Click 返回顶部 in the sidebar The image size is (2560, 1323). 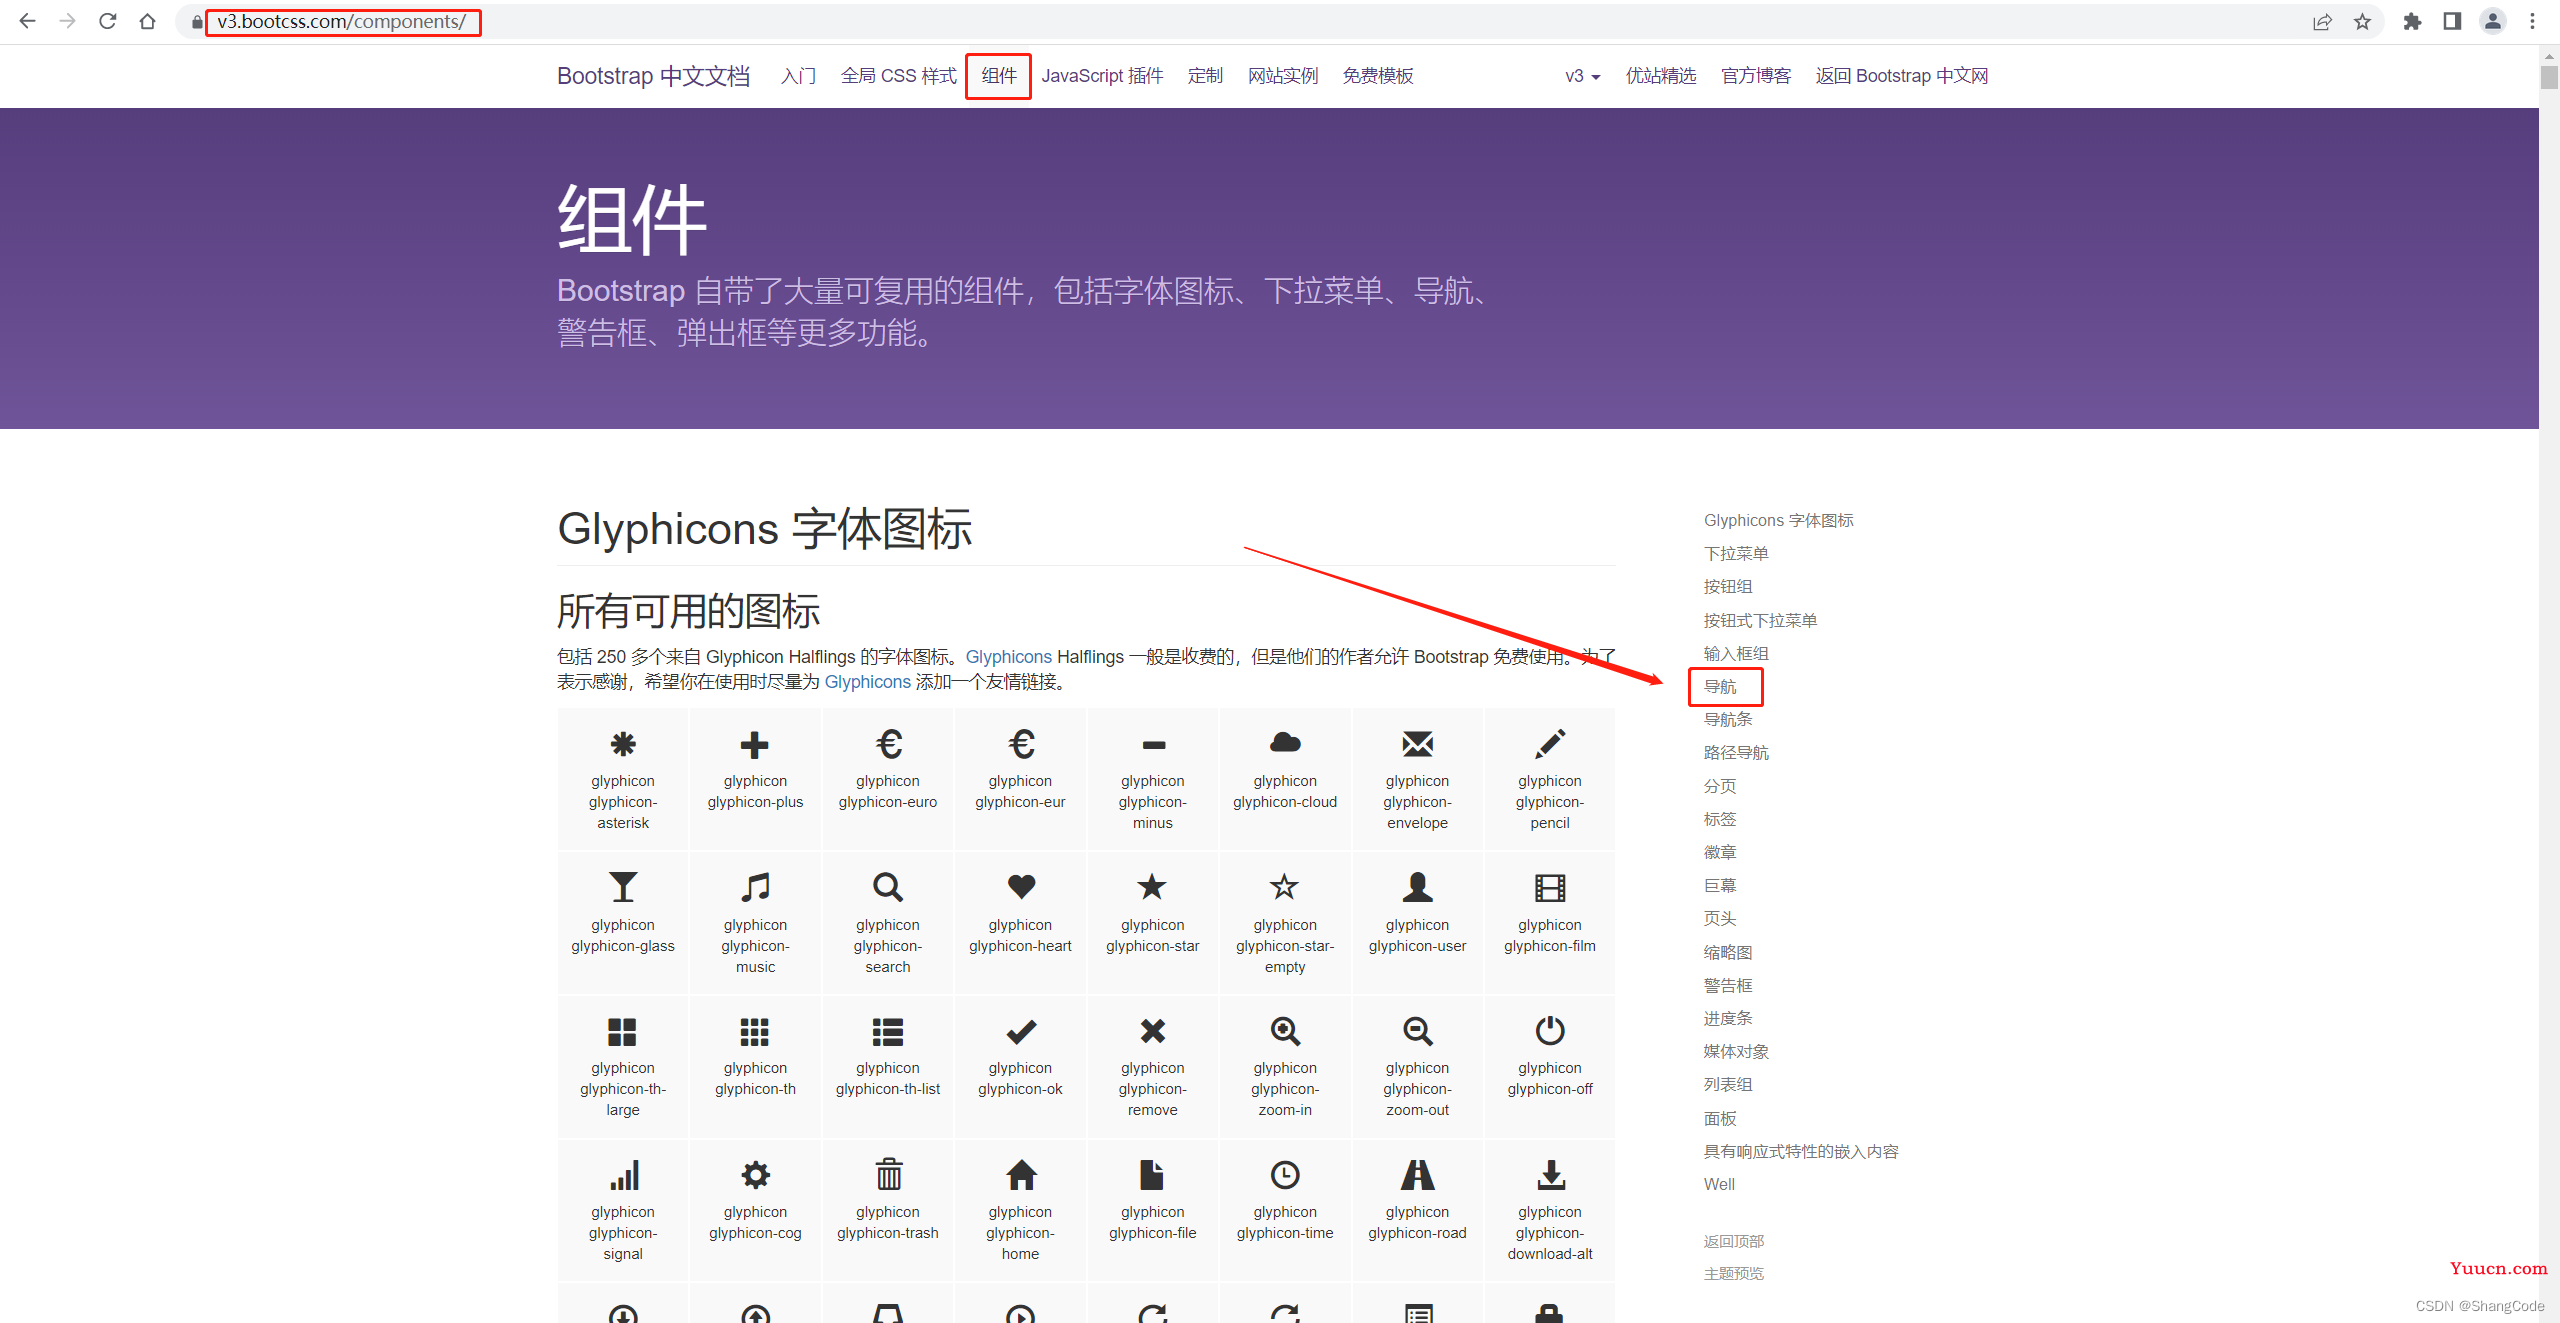click(x=1734, y=1242)
